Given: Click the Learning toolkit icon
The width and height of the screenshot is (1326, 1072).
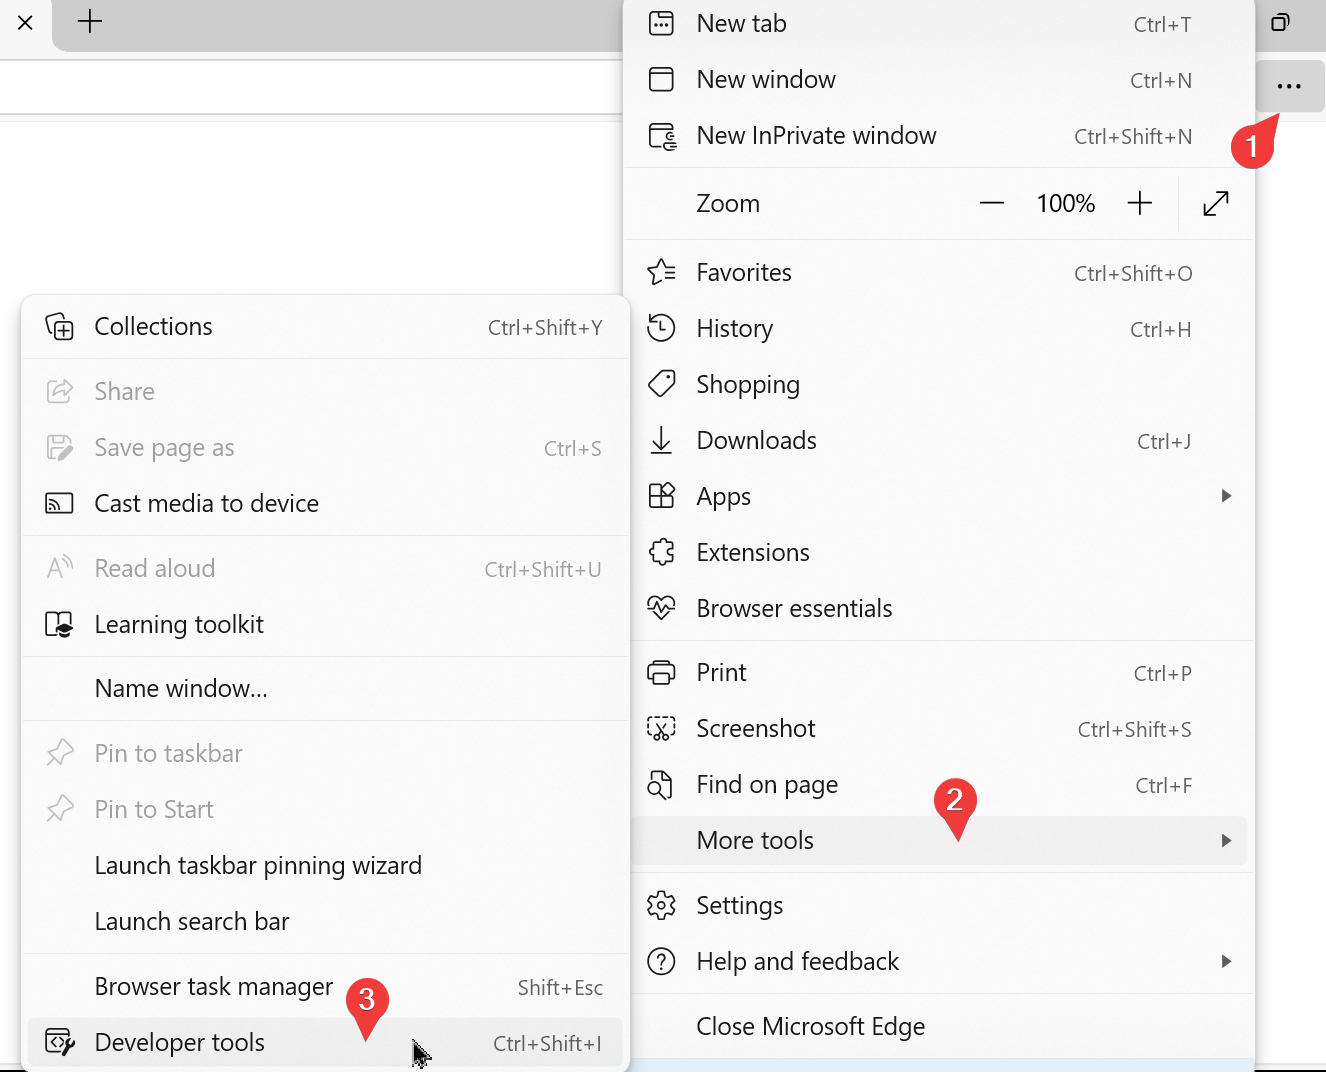Looking at the screenshot, I should point(60,624).
